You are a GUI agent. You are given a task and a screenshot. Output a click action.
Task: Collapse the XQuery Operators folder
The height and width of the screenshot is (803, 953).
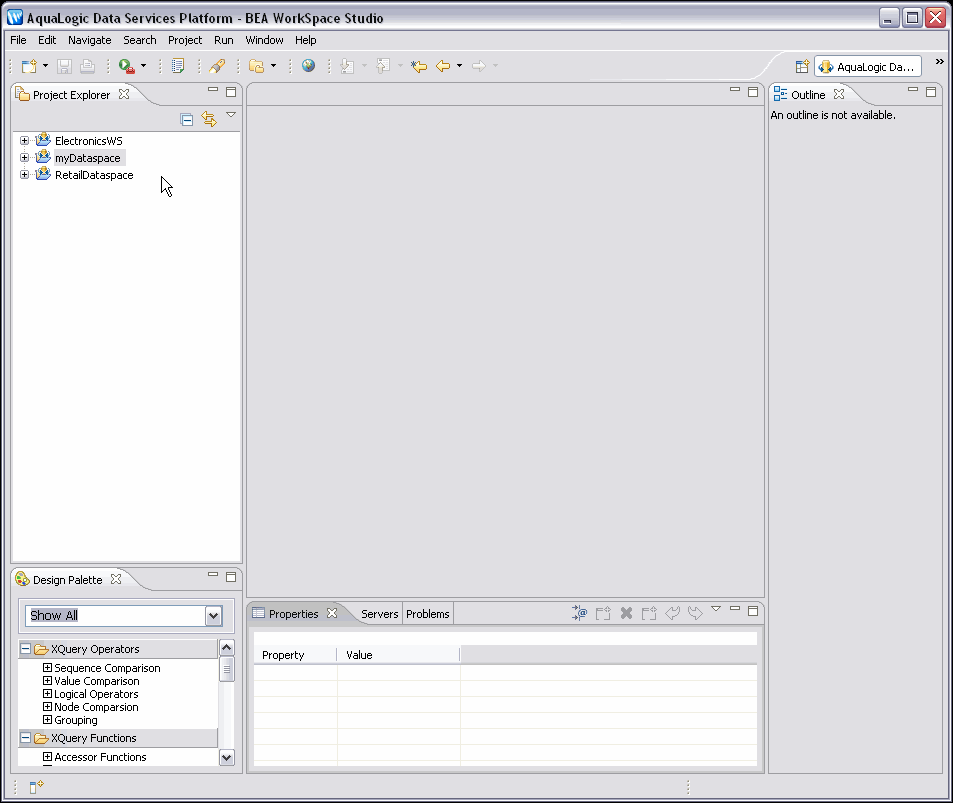click(x=26, y=649)
